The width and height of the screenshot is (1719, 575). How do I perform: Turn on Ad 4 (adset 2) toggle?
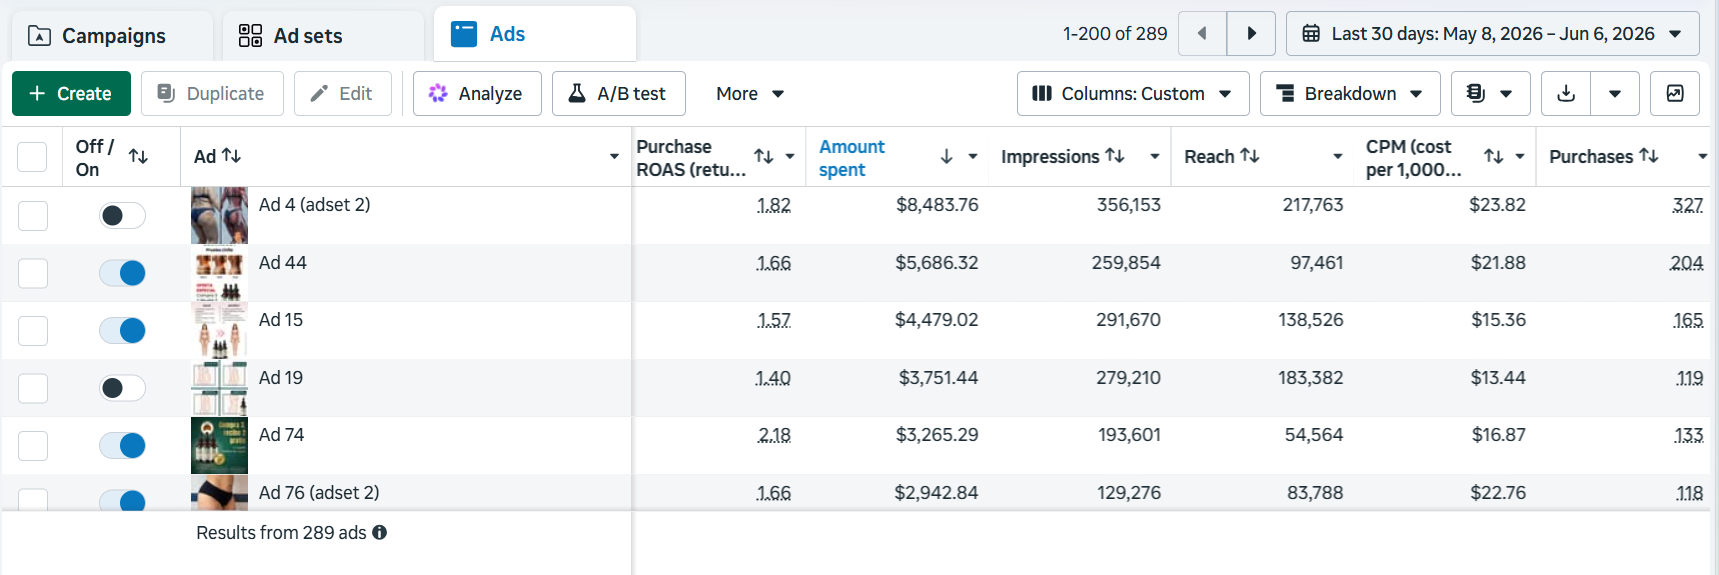point(122,215)
